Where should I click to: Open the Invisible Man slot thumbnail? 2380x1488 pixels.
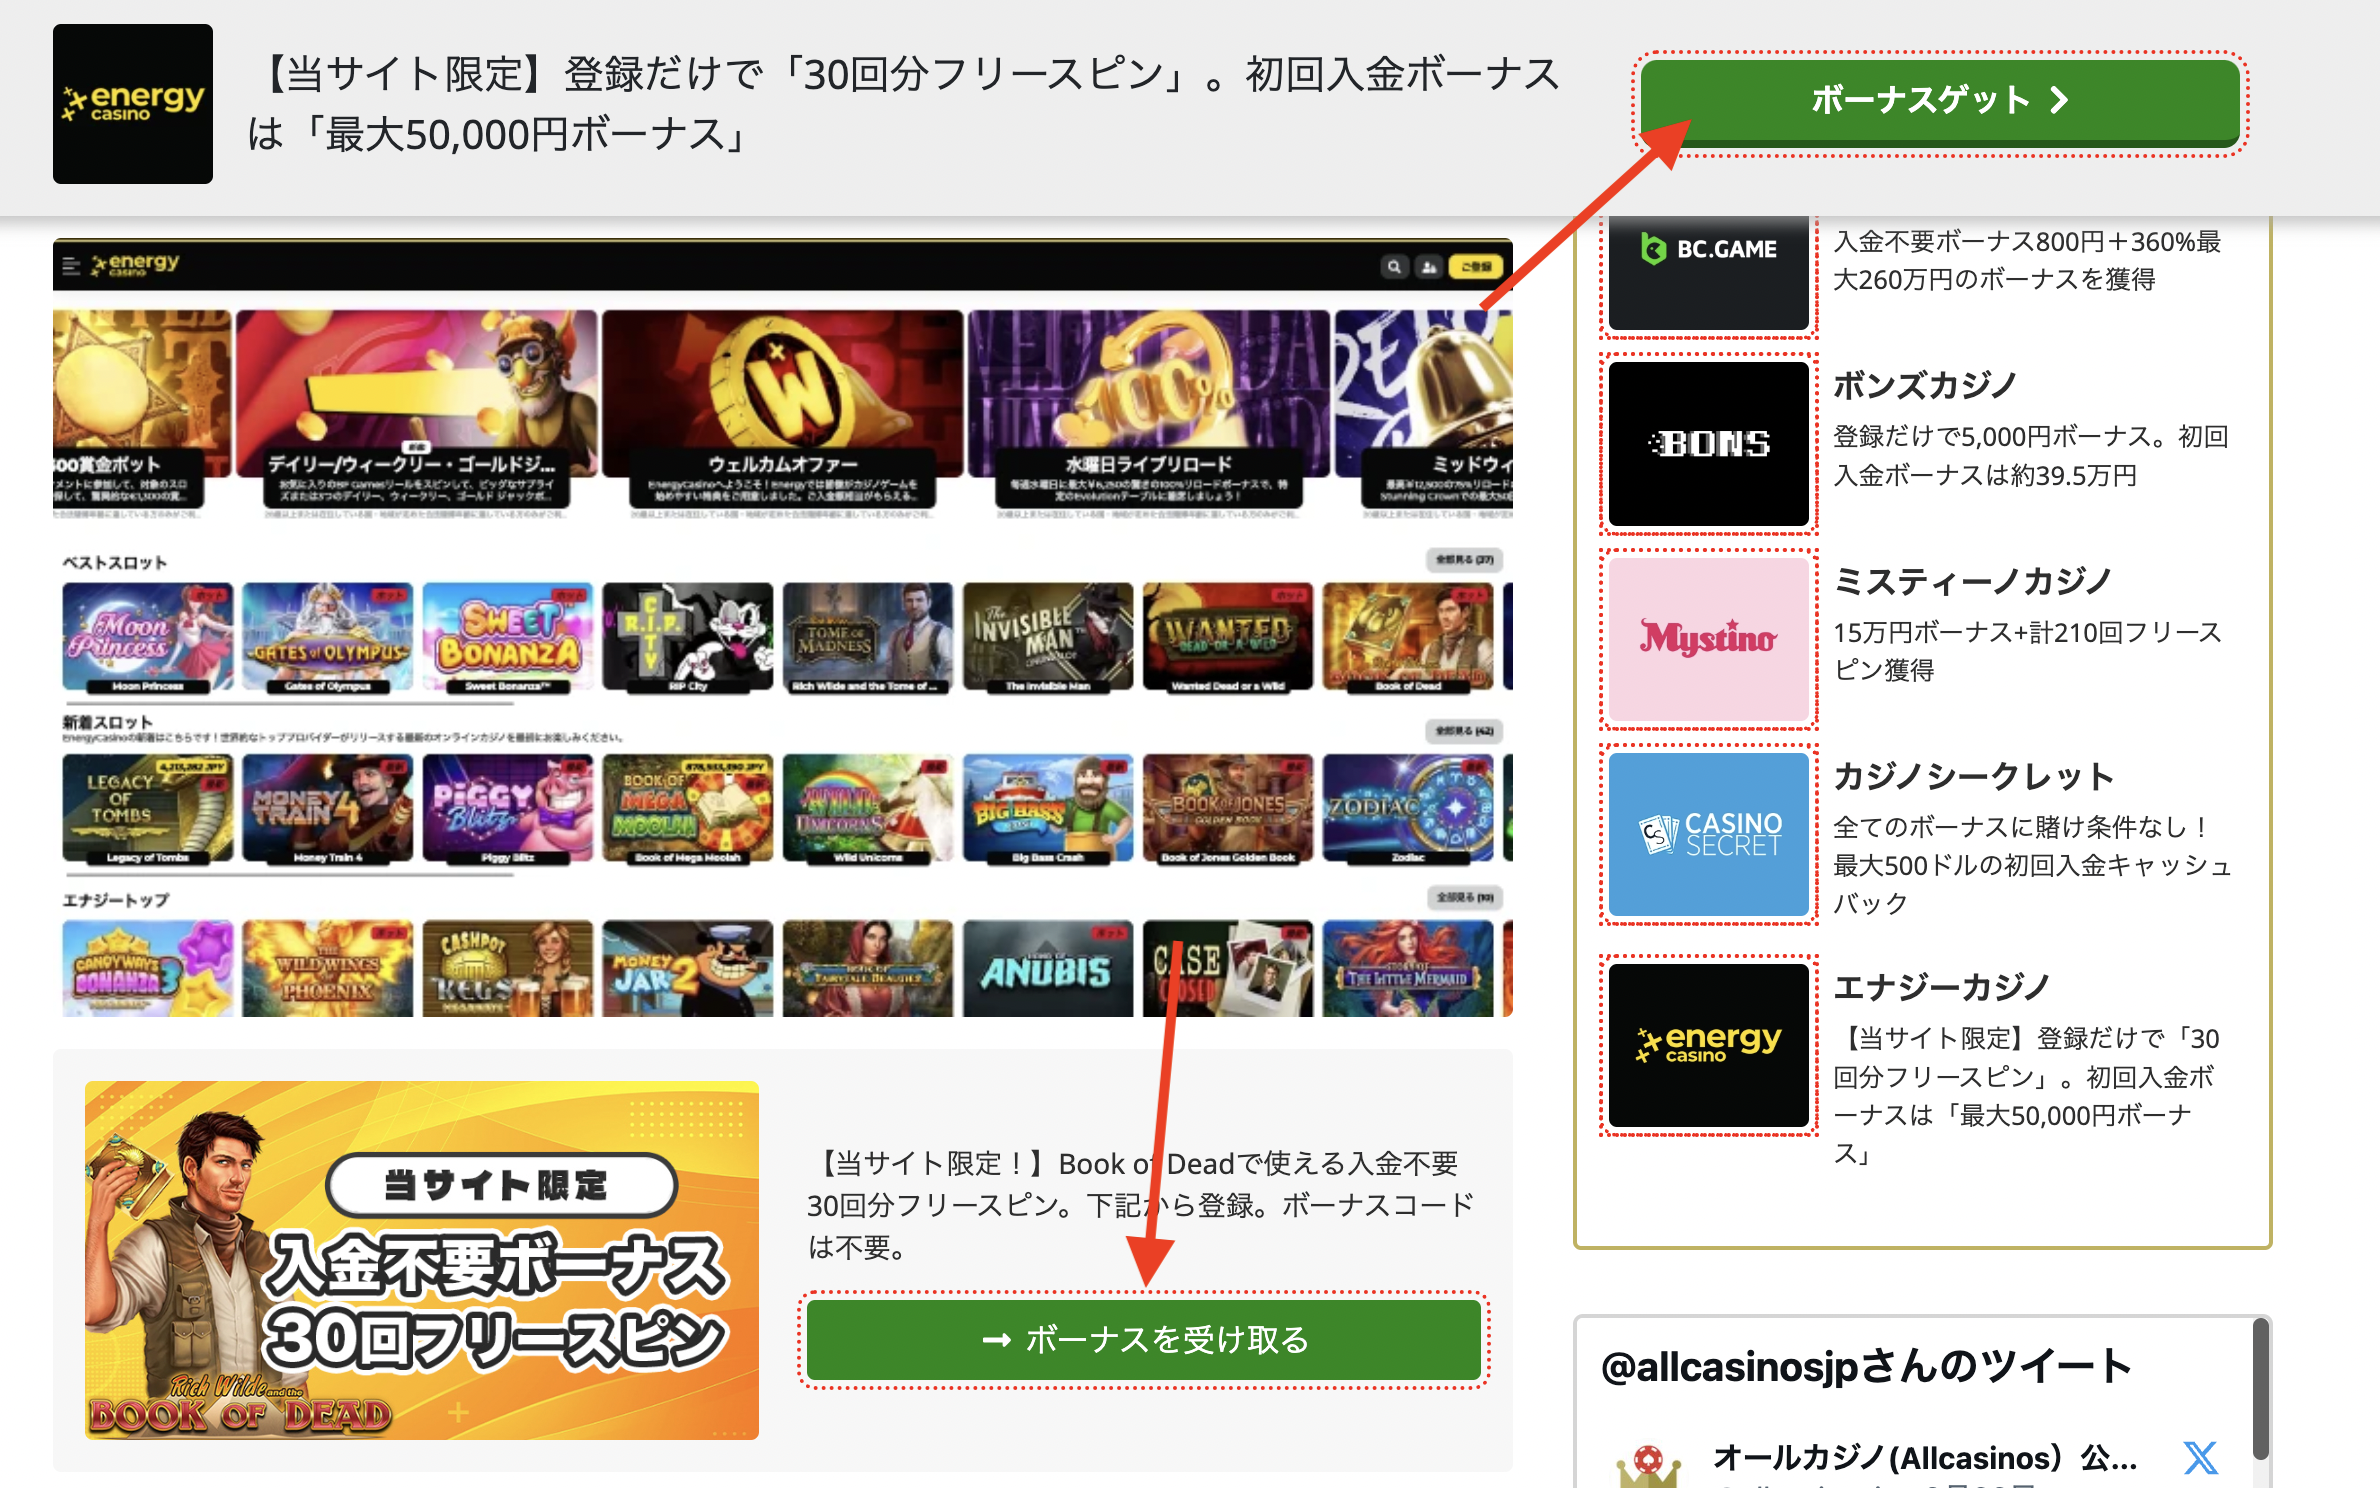1047,637
